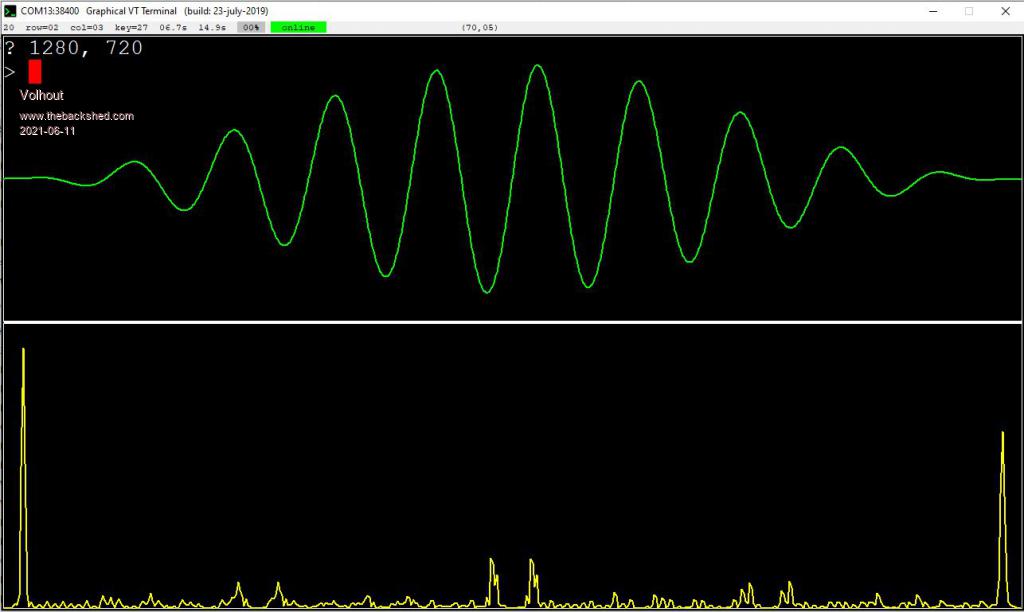
Task: Minimize the Graphical VT Terminal window
Action: click(x=932, y=10)
